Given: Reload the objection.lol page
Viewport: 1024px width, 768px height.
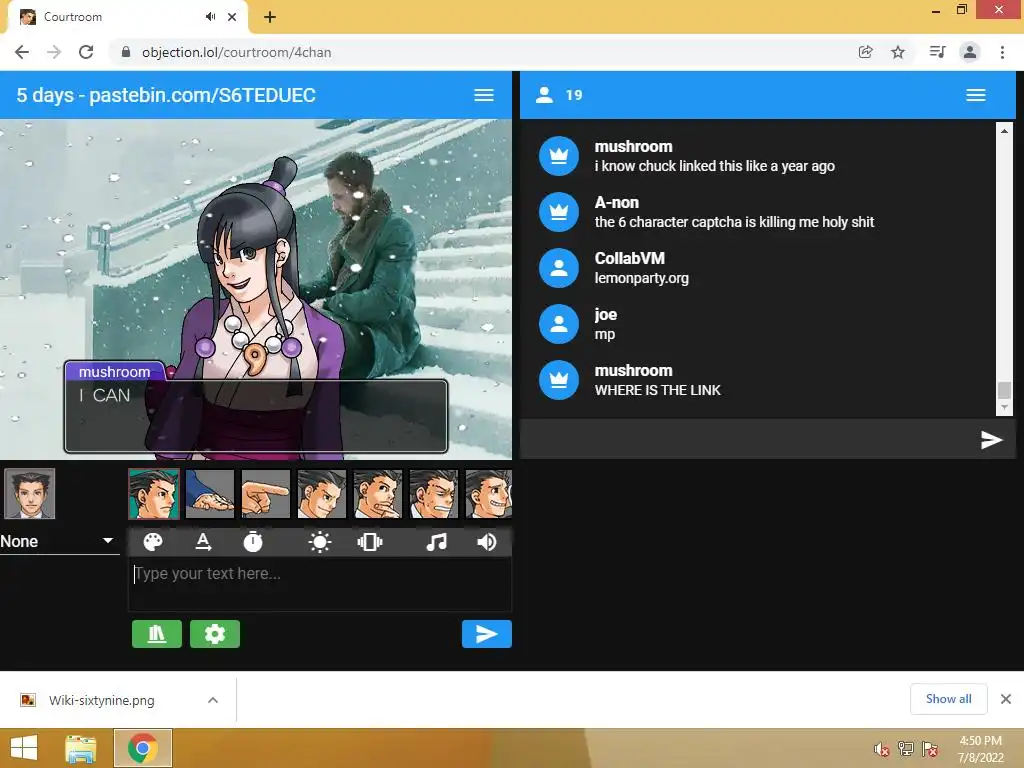Looking at the screenshot, I should pos(86,52).
